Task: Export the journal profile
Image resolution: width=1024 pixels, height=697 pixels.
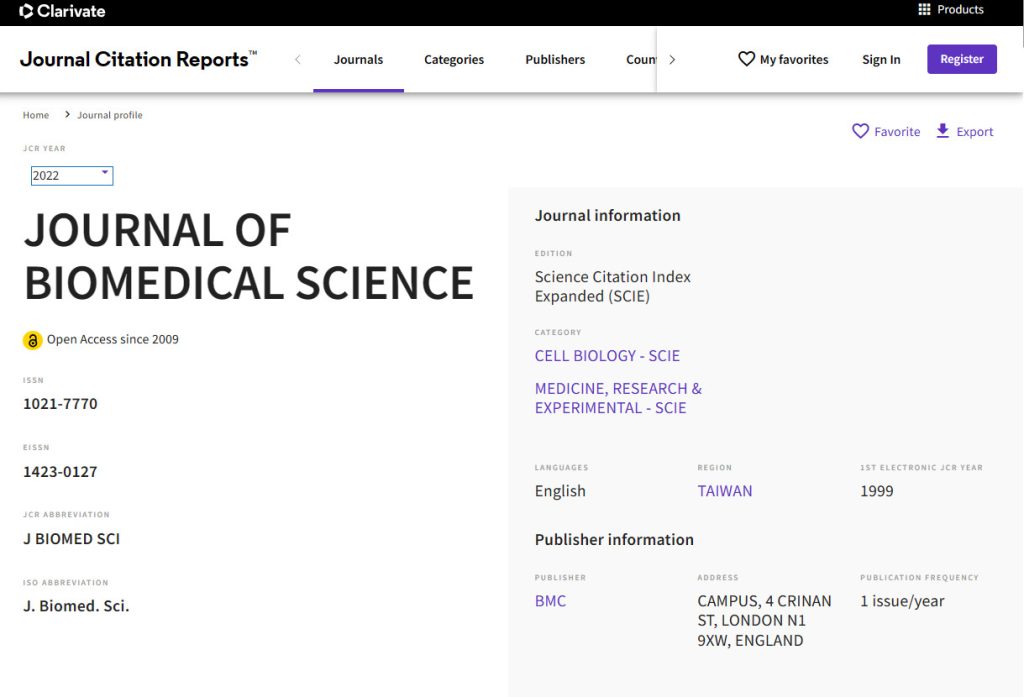Action: 965,131
